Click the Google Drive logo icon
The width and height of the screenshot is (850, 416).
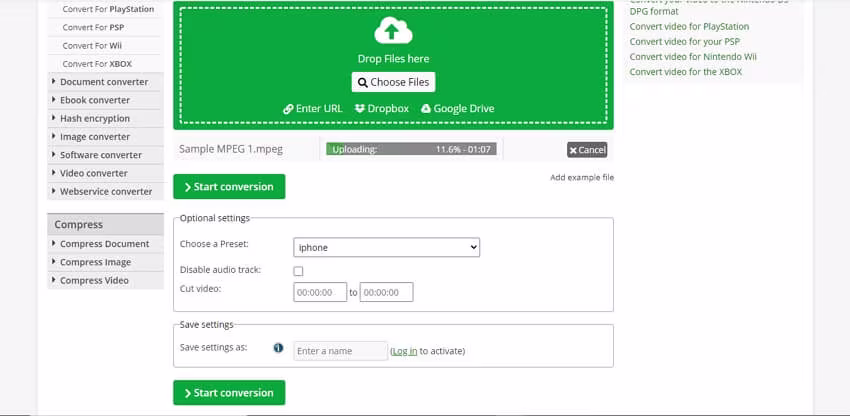[x=426, y=108]
